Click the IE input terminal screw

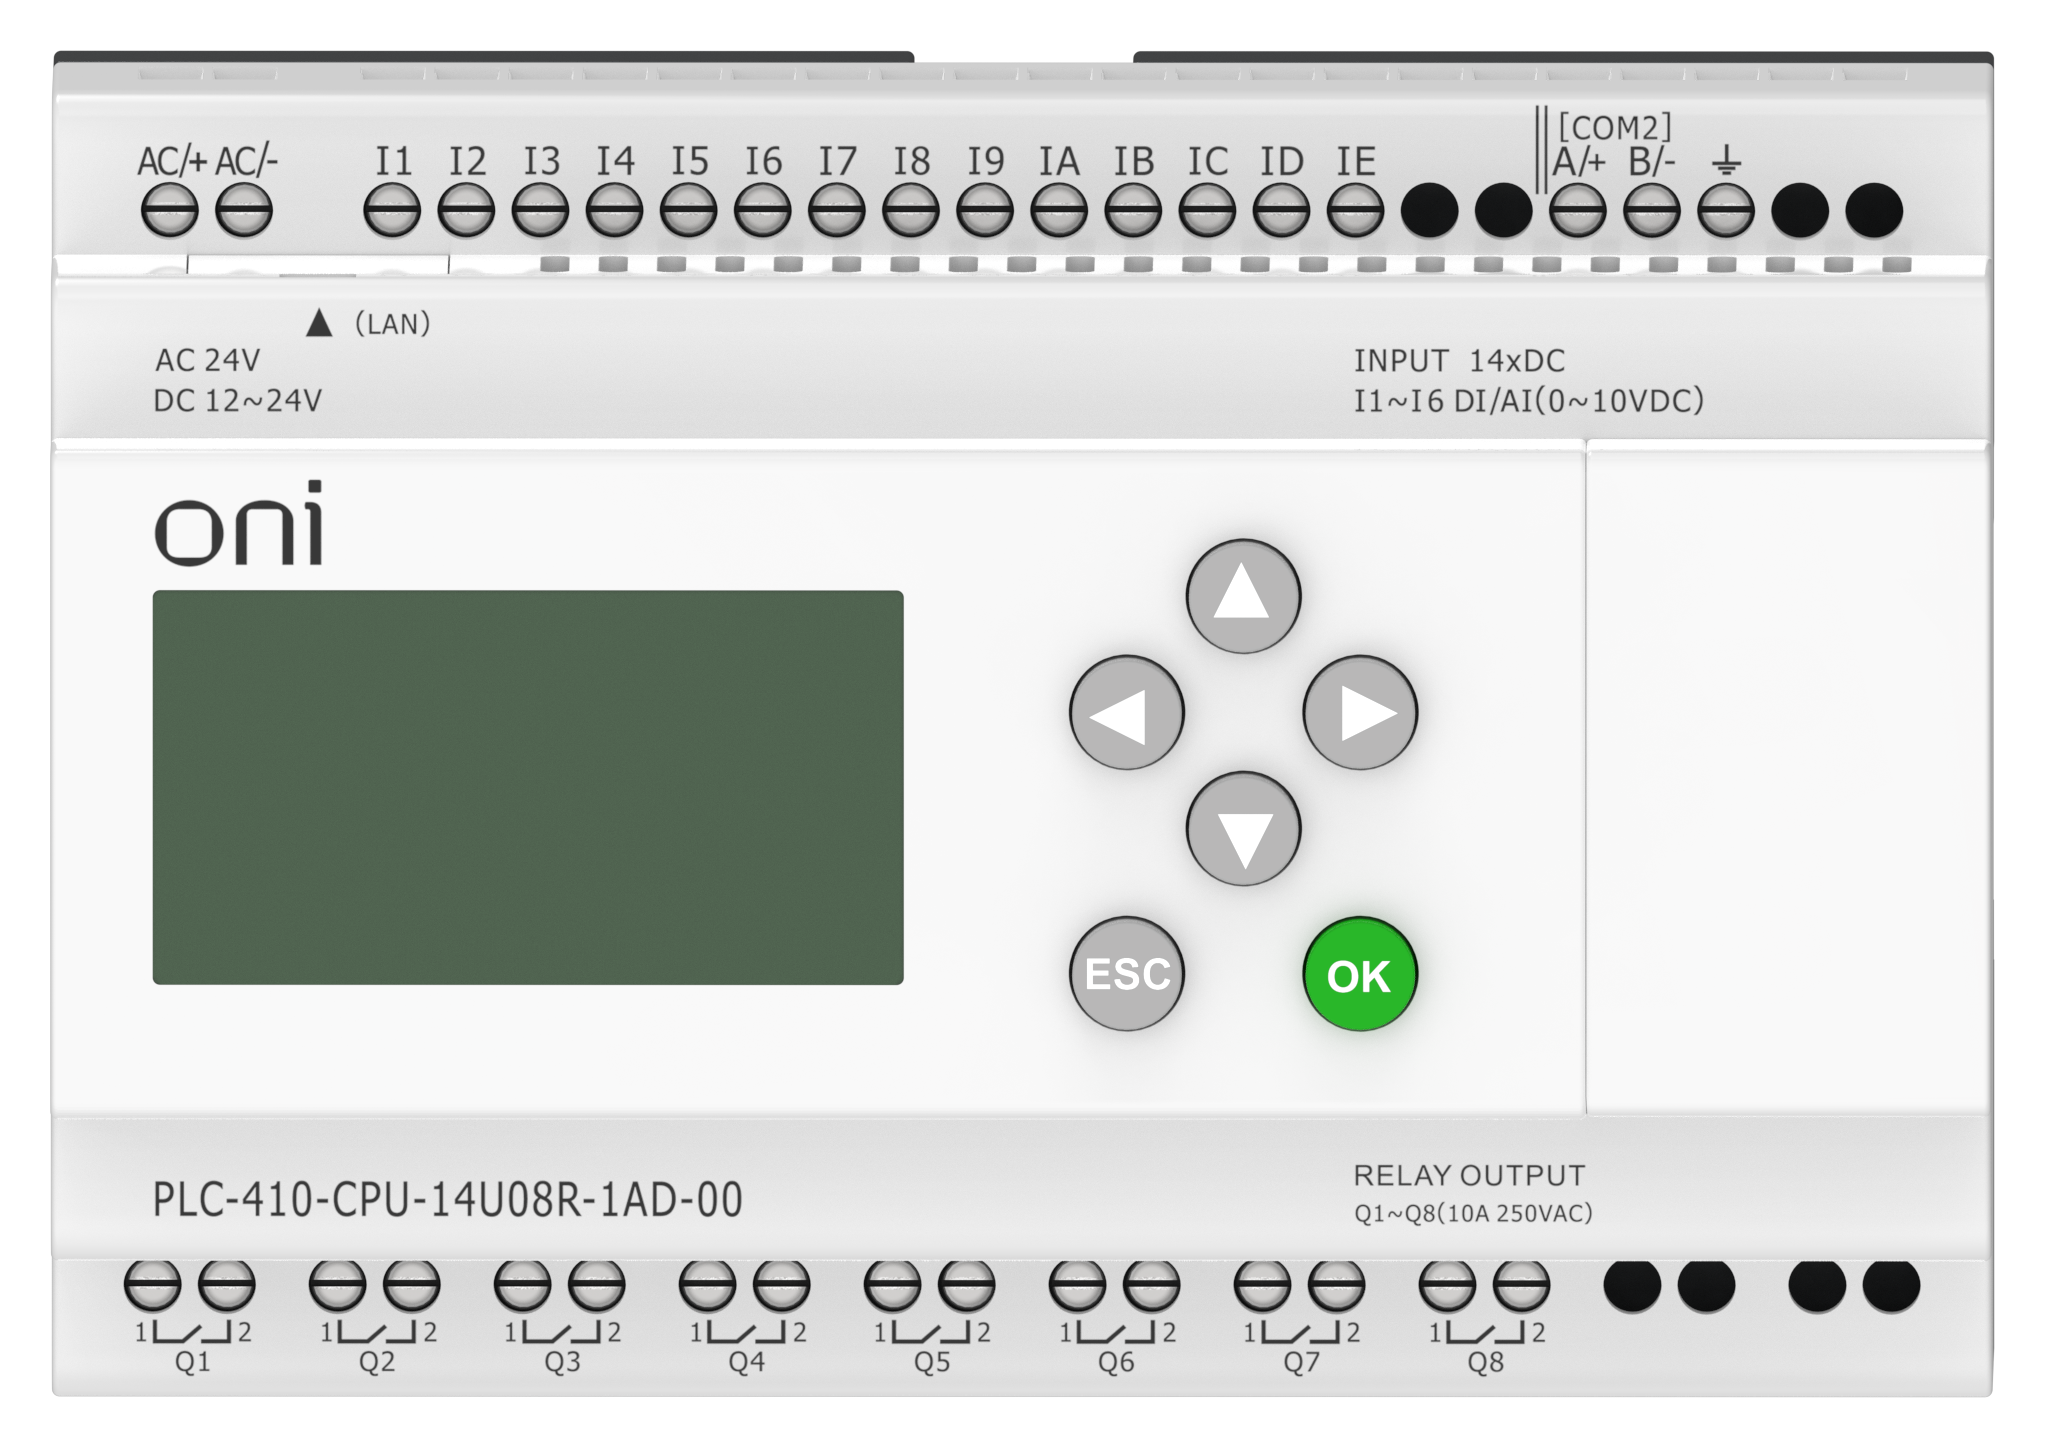1355,211
